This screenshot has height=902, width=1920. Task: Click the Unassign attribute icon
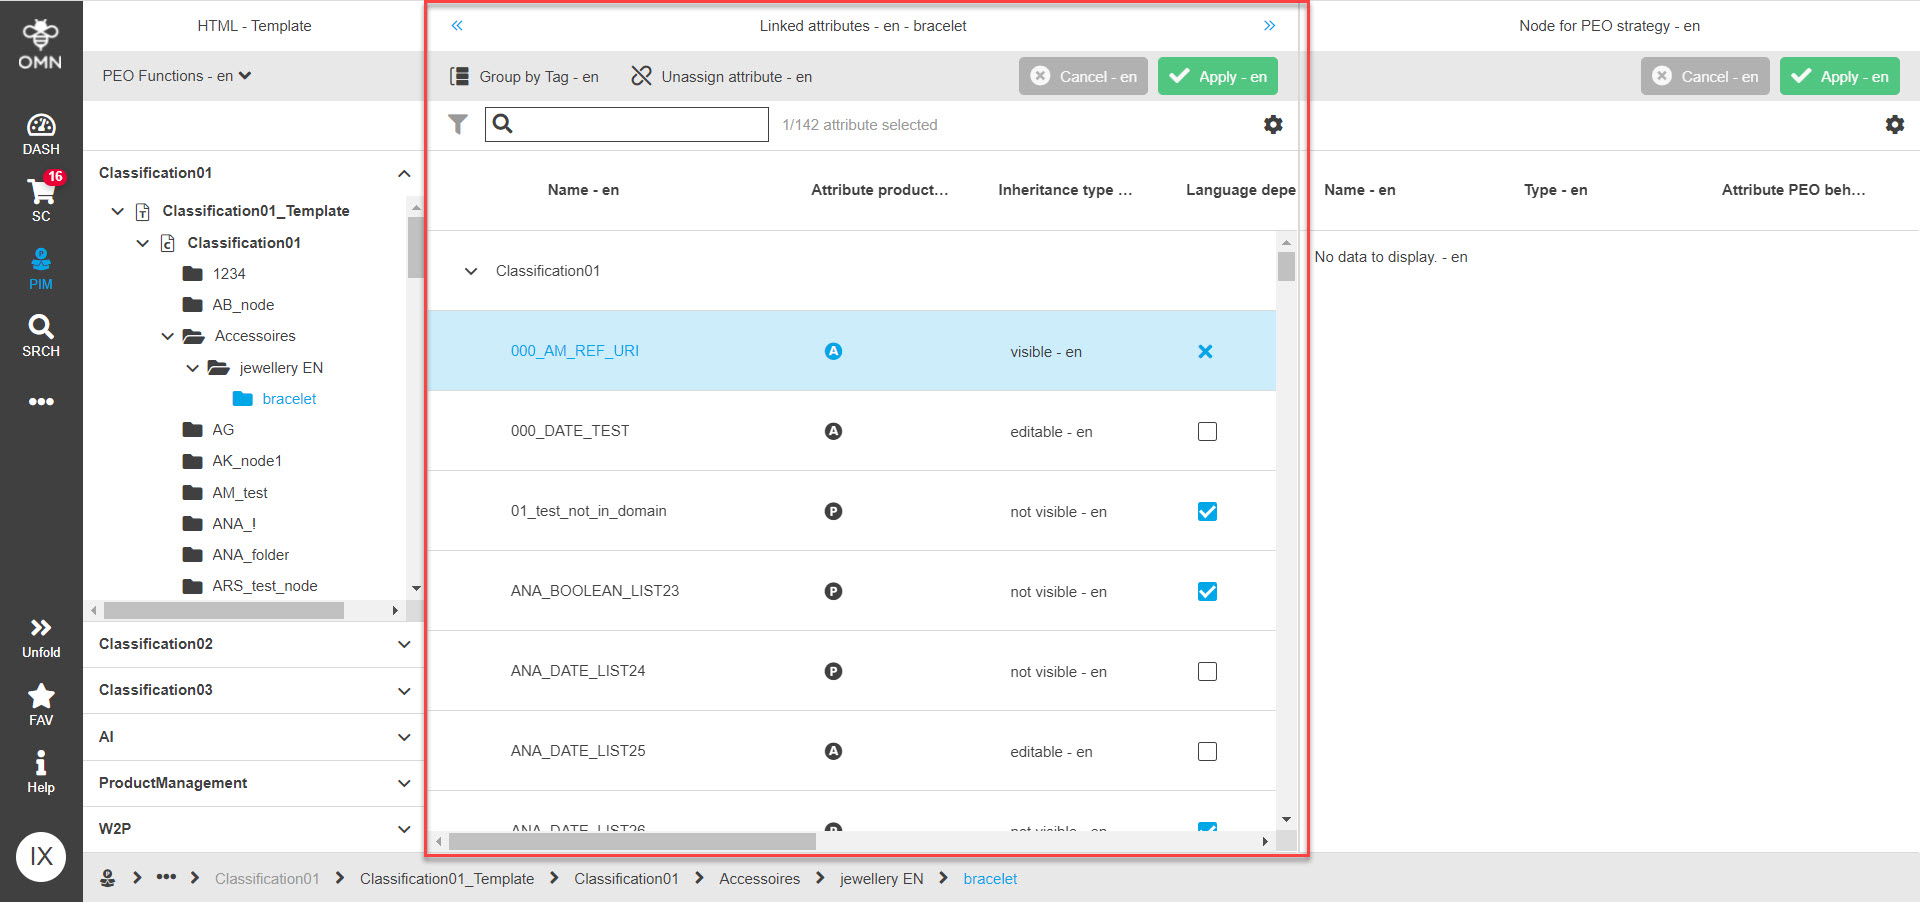[x=641, y=75]
